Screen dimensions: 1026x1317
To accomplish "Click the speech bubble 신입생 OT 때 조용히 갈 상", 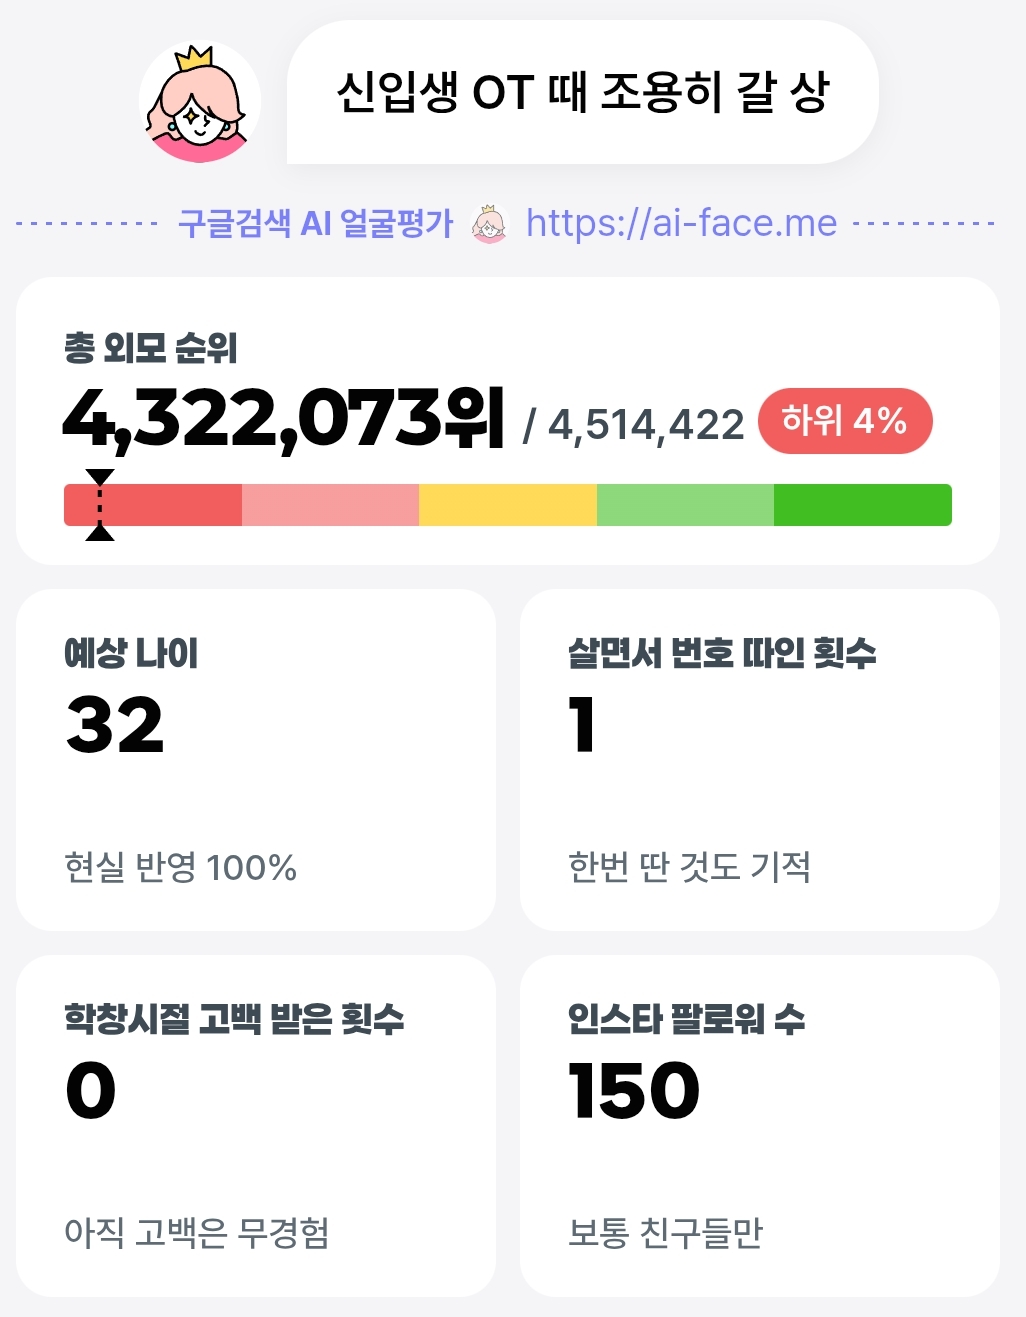I will pyautogui.click(x=583, y=93).
